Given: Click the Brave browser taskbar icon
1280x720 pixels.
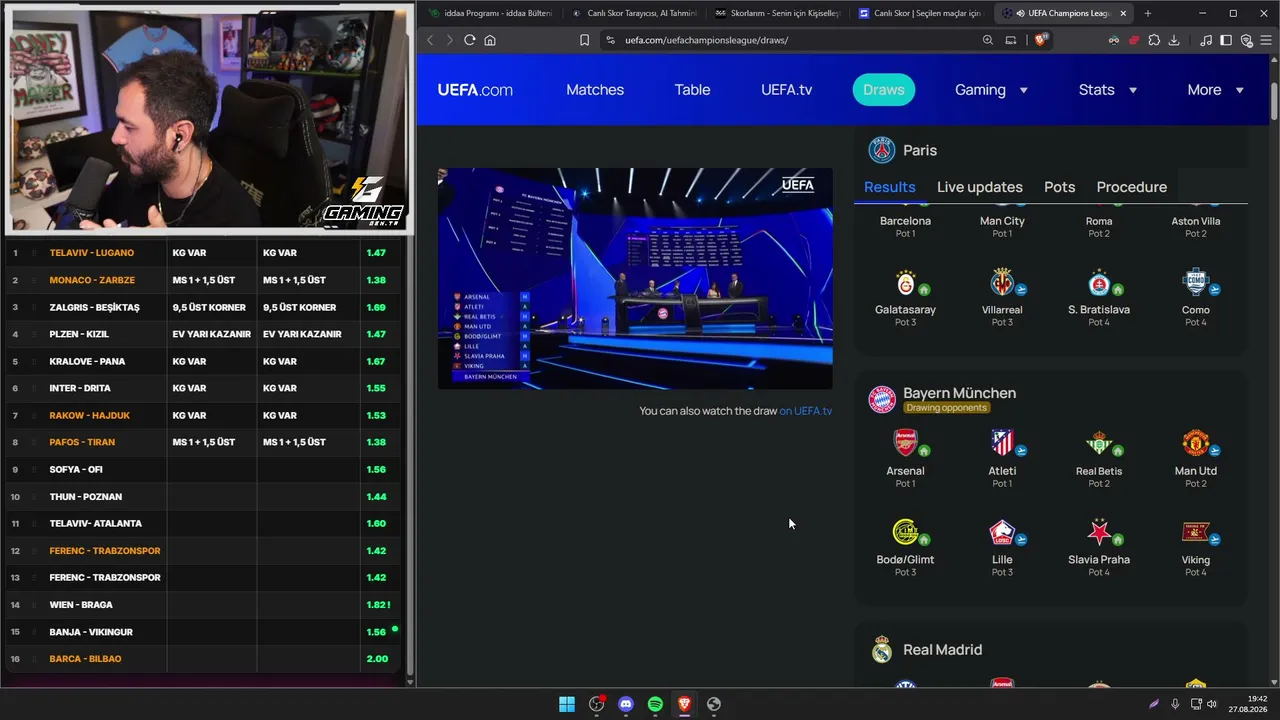Looking at the screenshot, I should point(684,704).
